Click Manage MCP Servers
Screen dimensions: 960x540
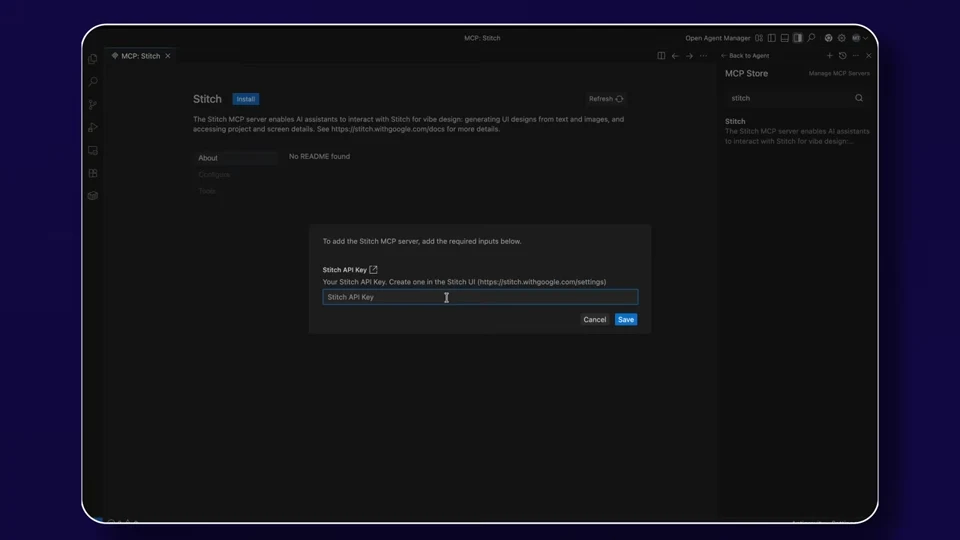click(x=839, y=73)
